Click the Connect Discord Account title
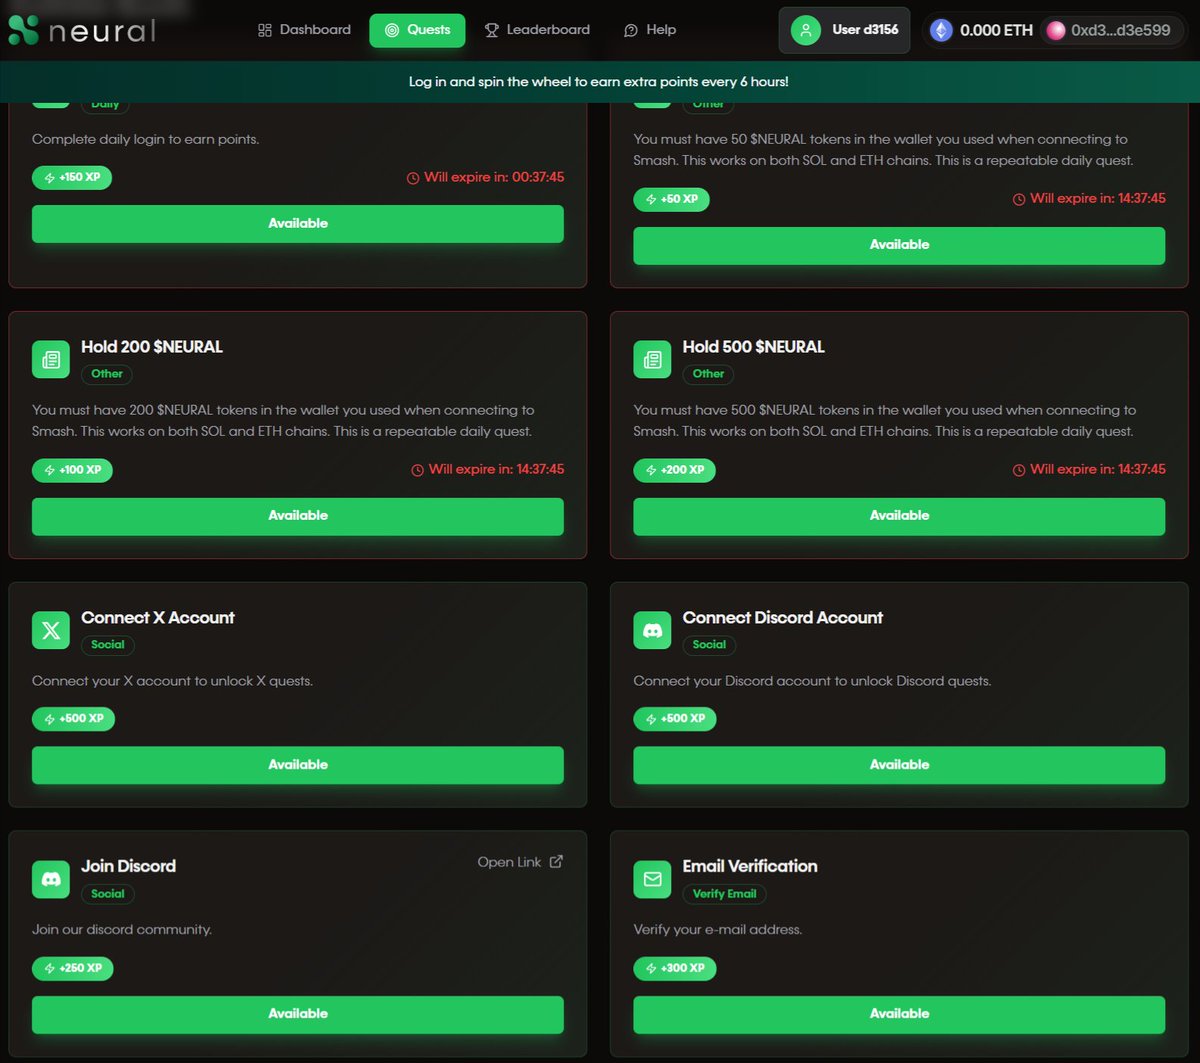 click(783, 618)
